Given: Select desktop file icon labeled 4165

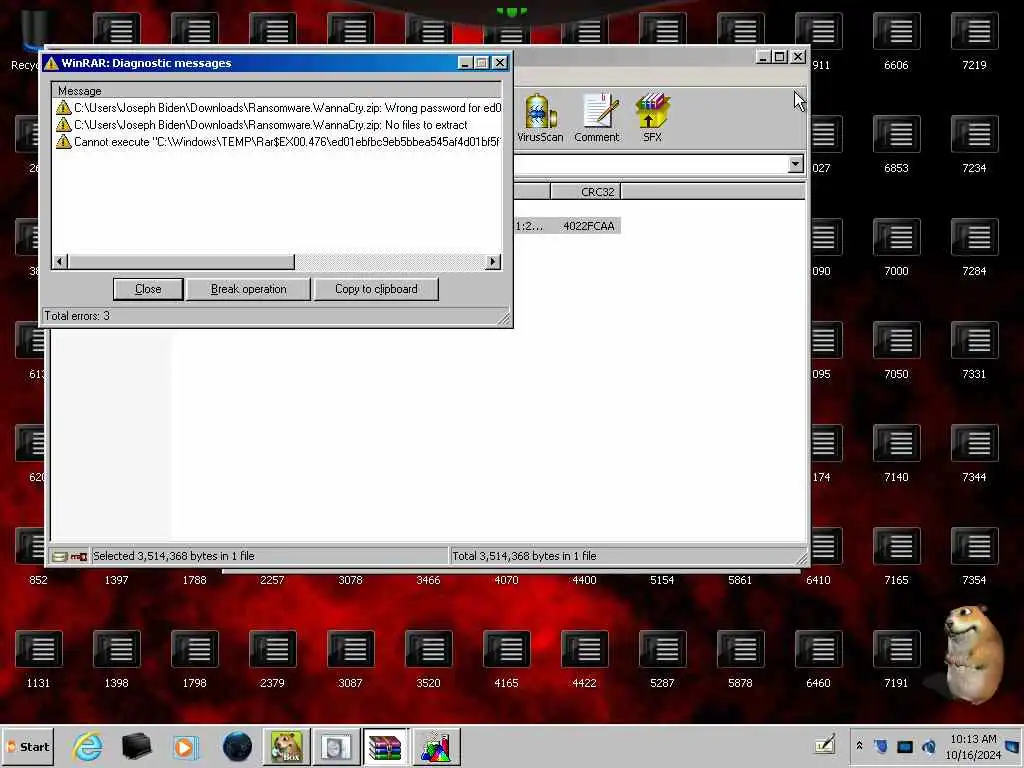Looking at the screenshot, I should point(506,660).
